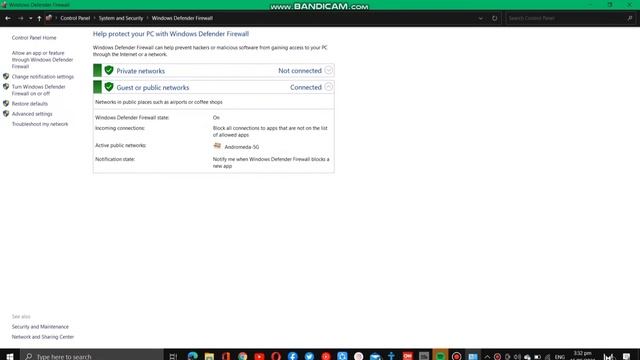Viewport: 640px width, 360px height.
Task: Expand the Private networks section chevron
Action: (x=329, y=70)
